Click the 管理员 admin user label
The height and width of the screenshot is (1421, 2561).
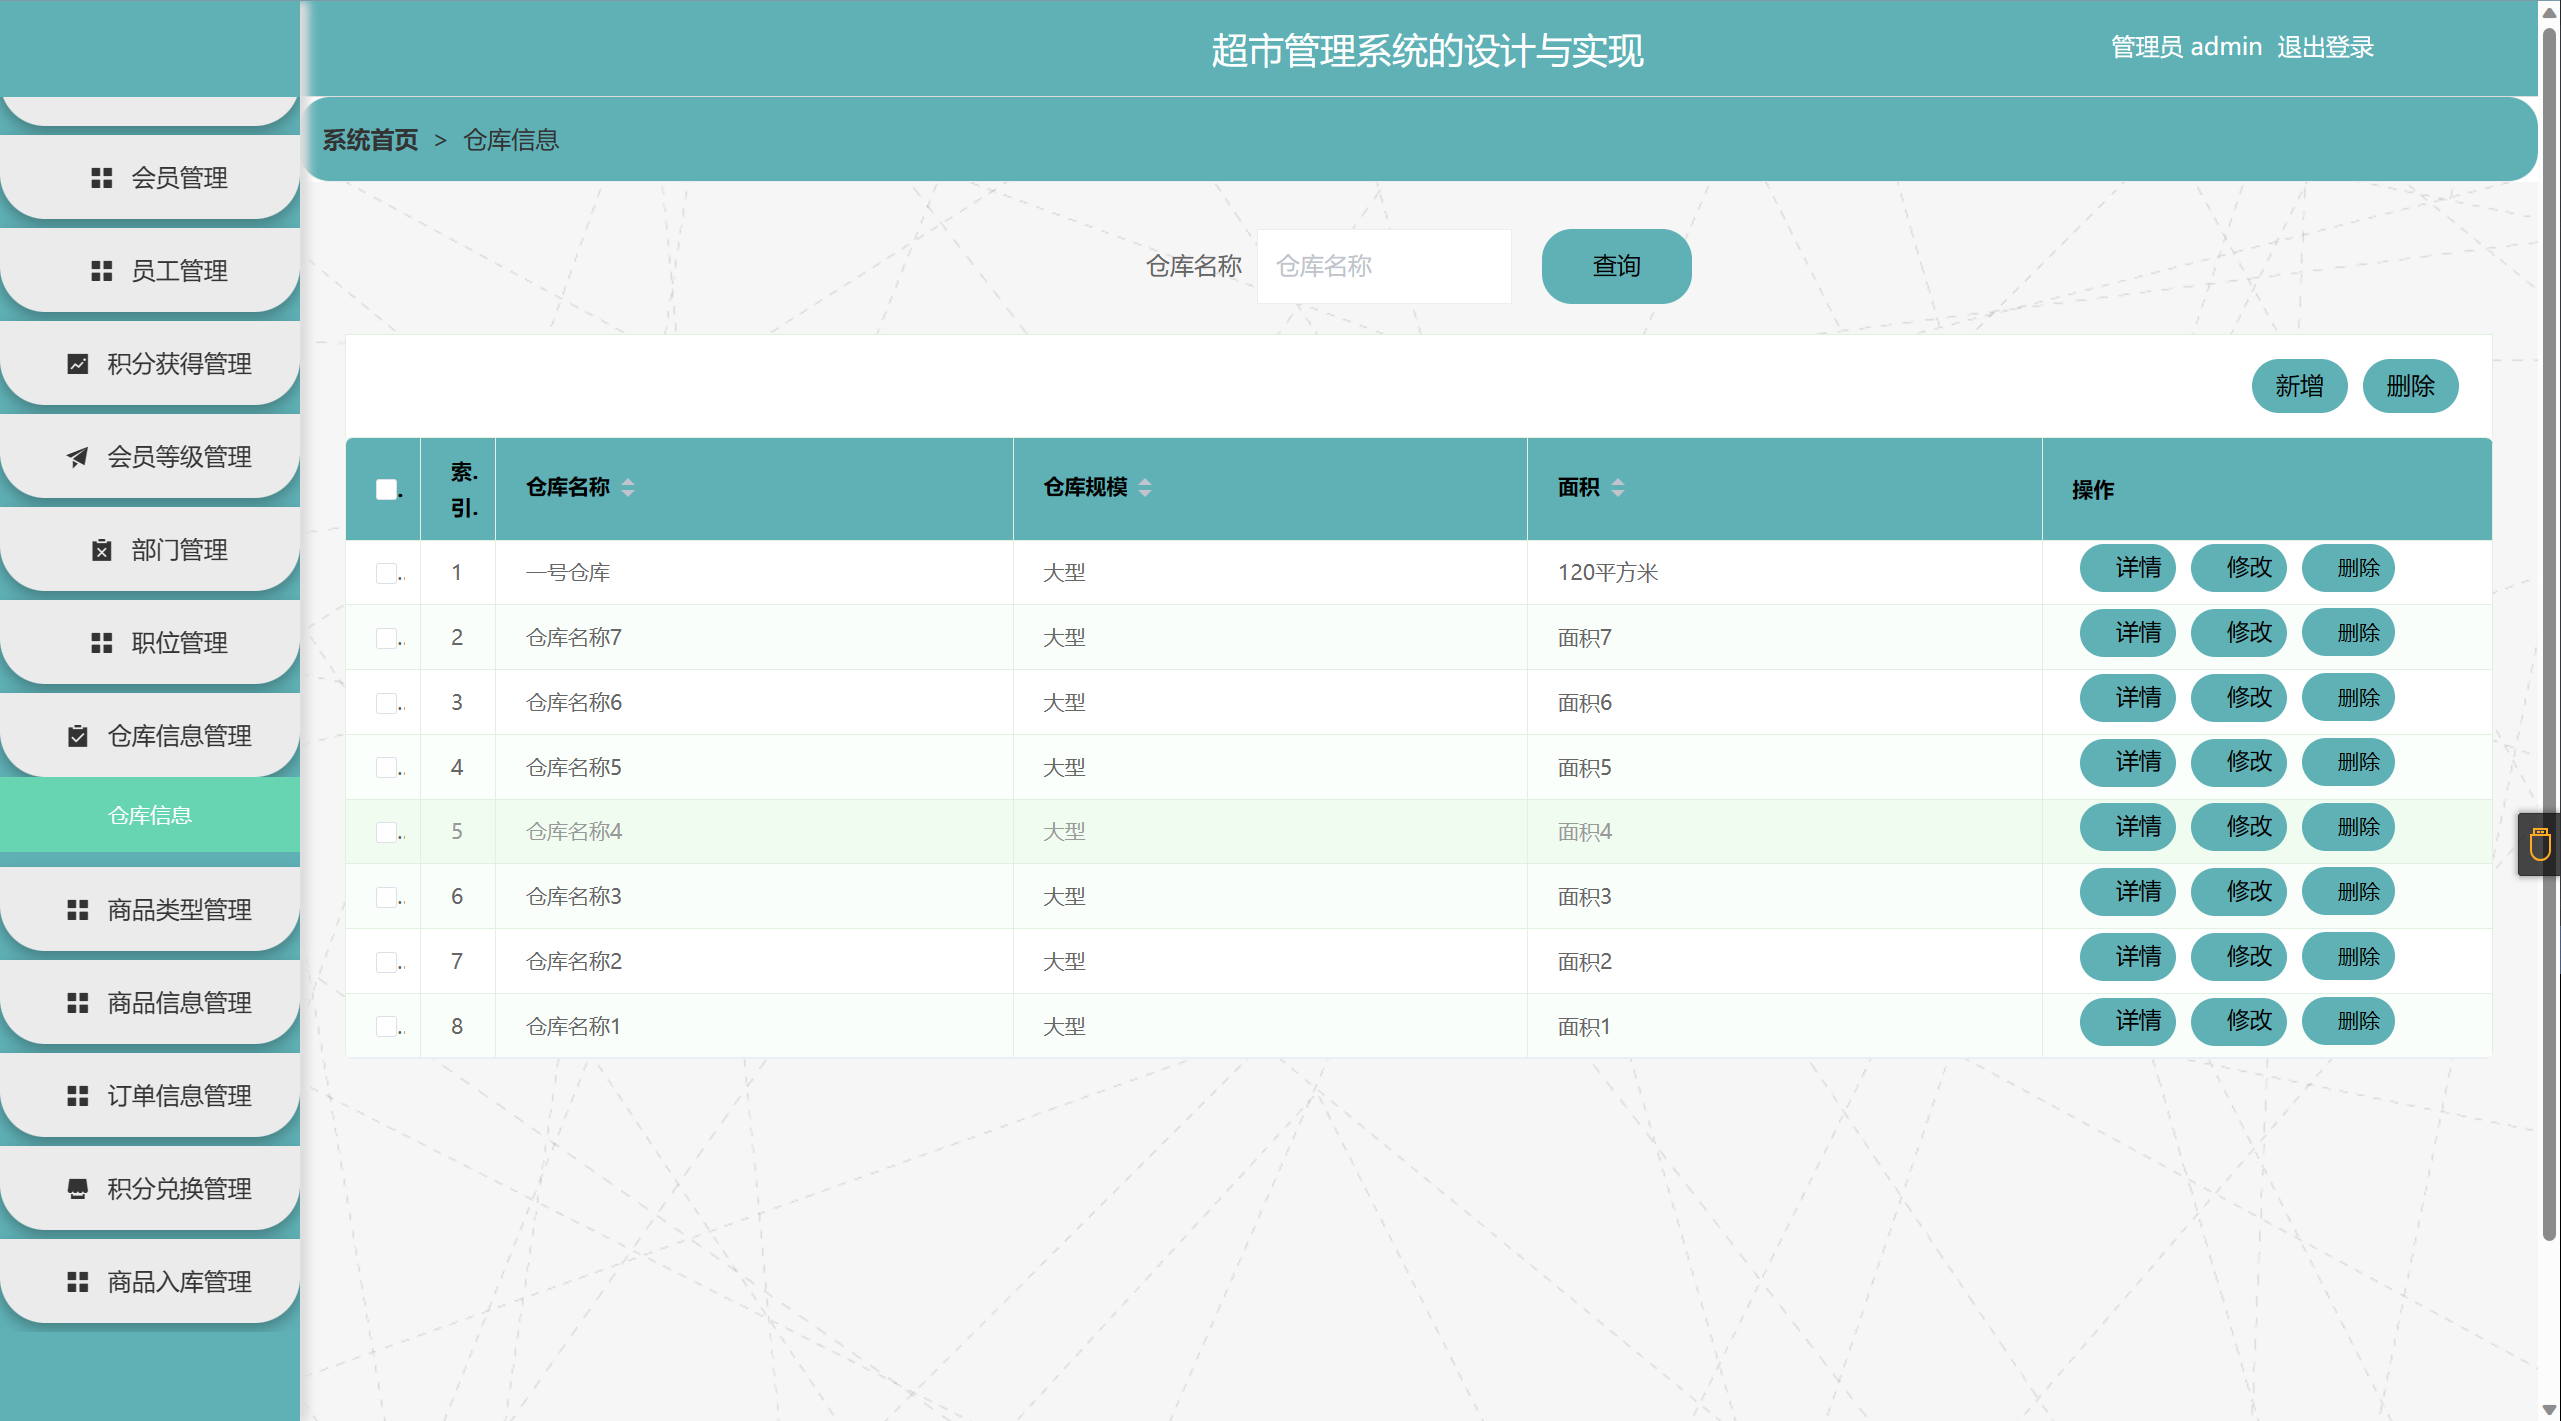[2186, 47]
